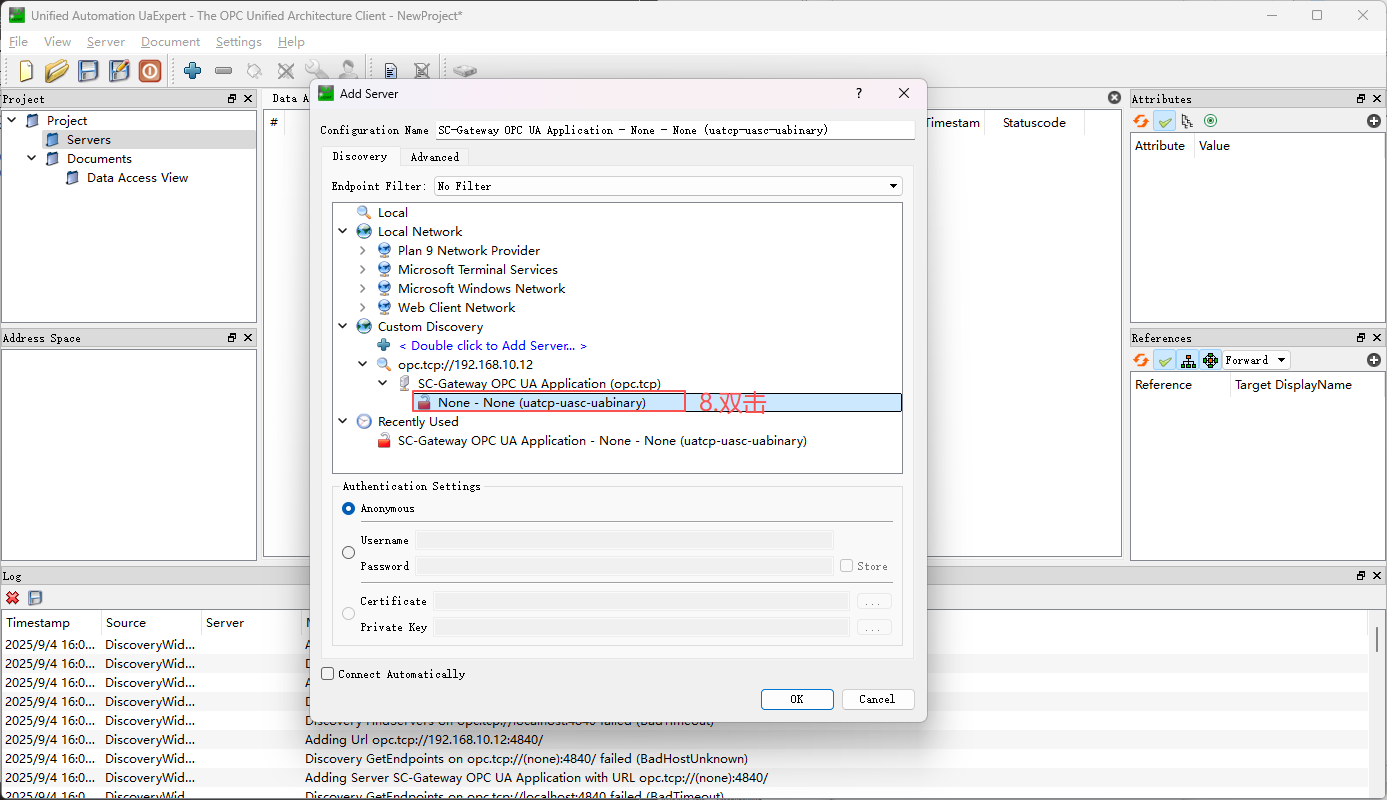
Task: Refresh the Attributes panel with orange arrows icon
Action: [x=1141, y=121]
